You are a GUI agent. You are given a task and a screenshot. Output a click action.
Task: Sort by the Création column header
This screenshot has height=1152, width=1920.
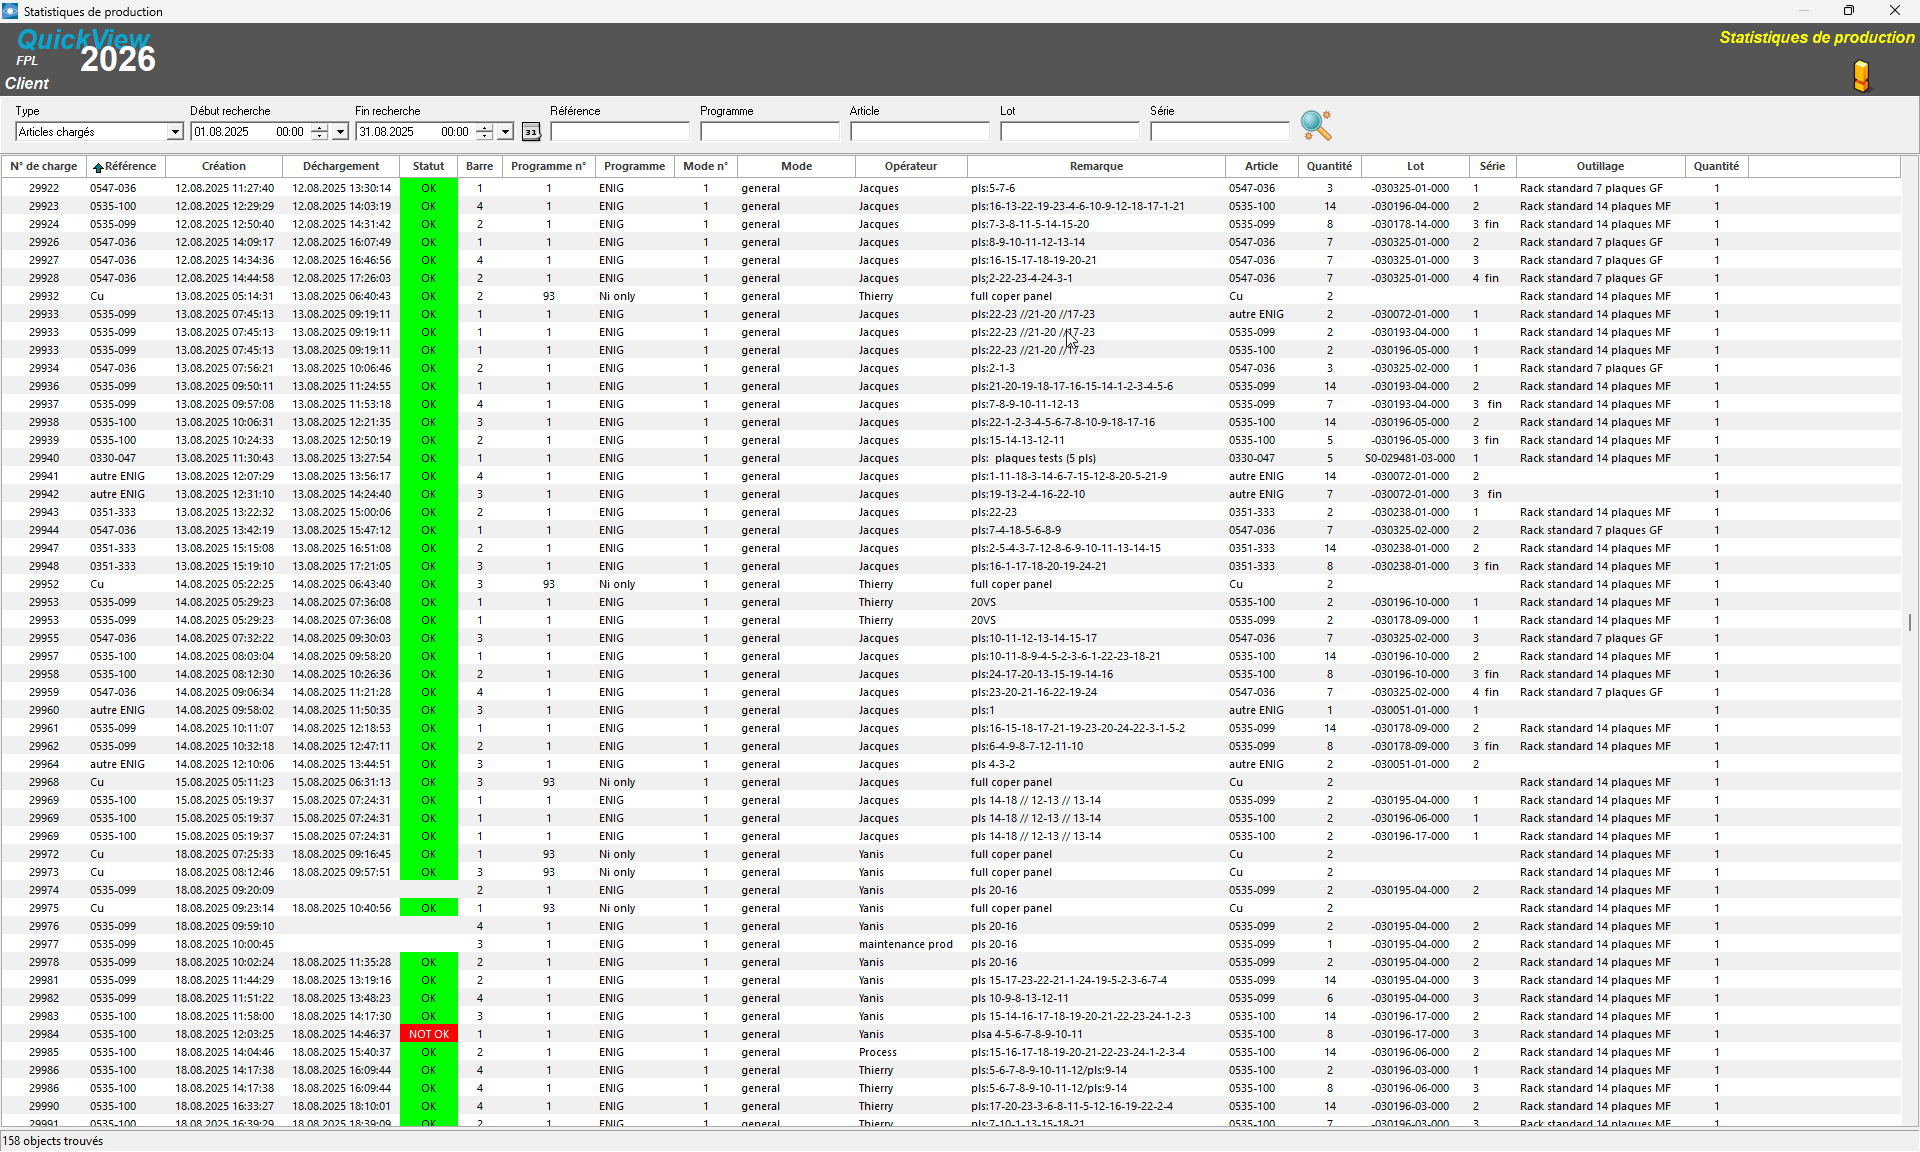(223, 166)
